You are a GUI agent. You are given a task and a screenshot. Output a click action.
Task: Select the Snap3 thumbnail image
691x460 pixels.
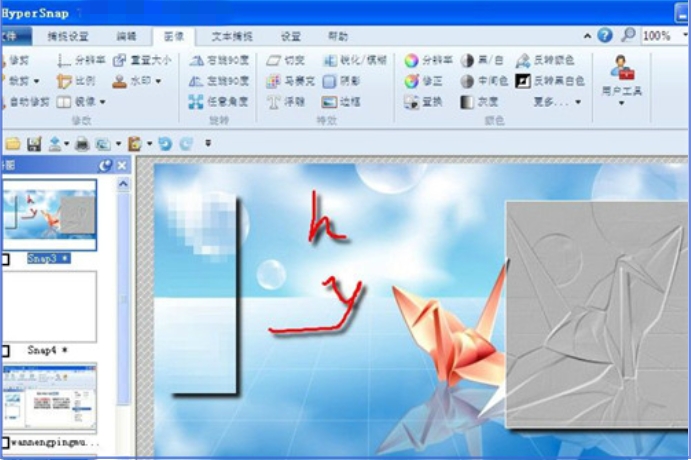[x=49, y=215]
